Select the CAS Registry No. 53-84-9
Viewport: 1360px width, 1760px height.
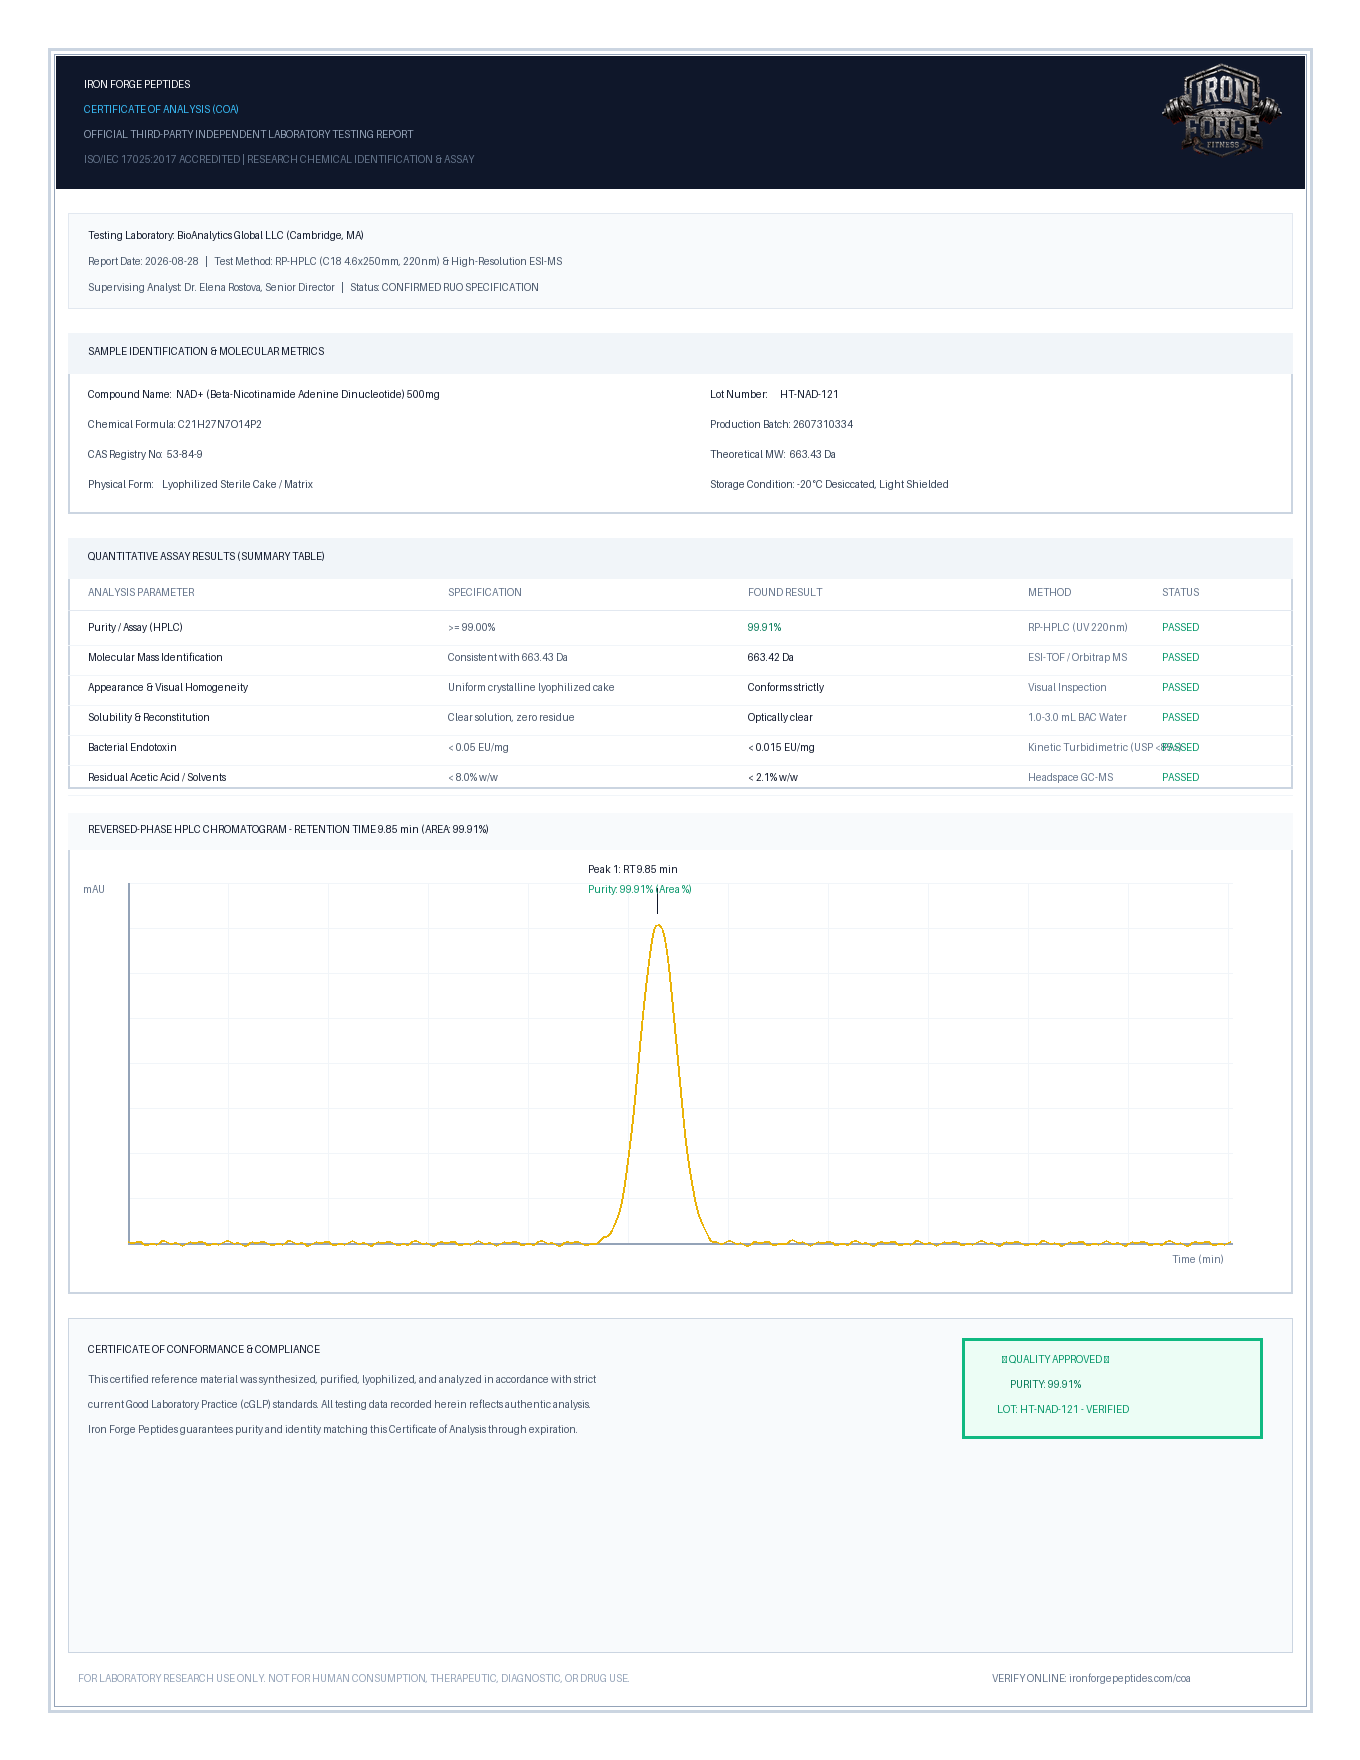pyautogui.click(x=184, y=454)
